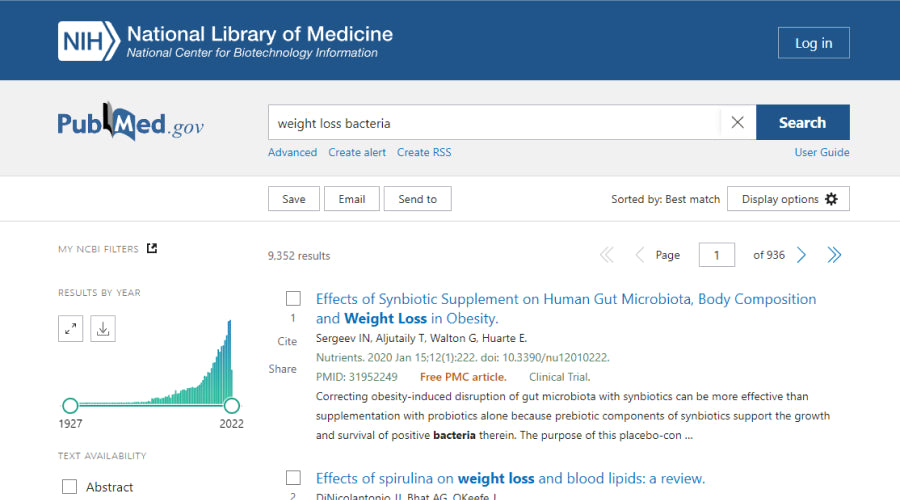Viewport: 900px width, 500px height.
Task: Click the NIH National Library of Medicine logo
Action: tap(225, 42)
